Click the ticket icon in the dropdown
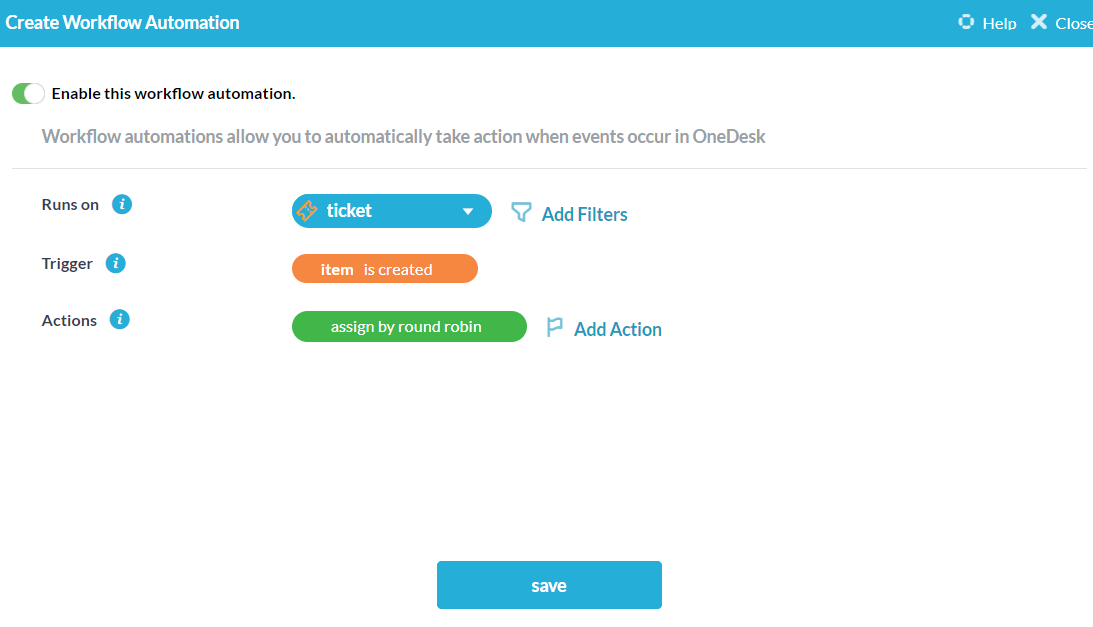 point(308,211)
